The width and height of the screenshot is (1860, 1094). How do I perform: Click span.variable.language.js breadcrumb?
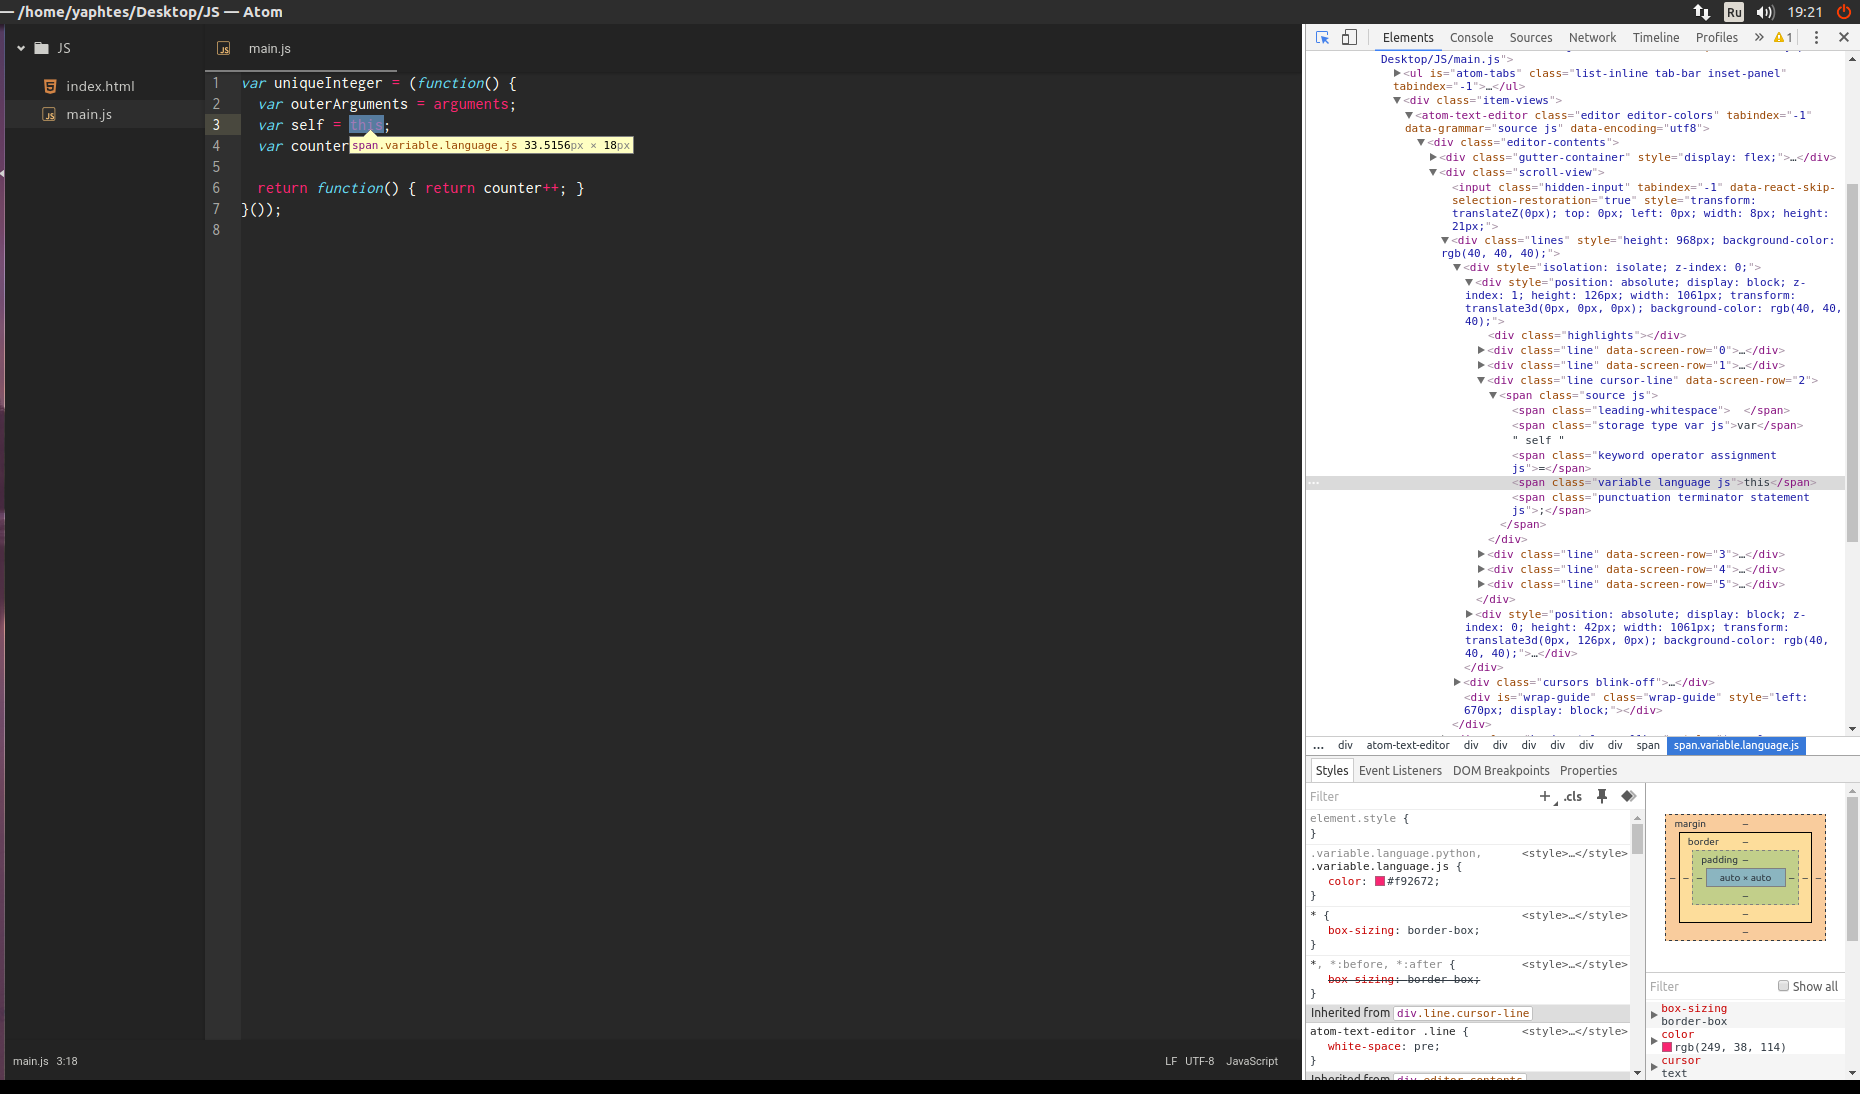point(1736,745)
